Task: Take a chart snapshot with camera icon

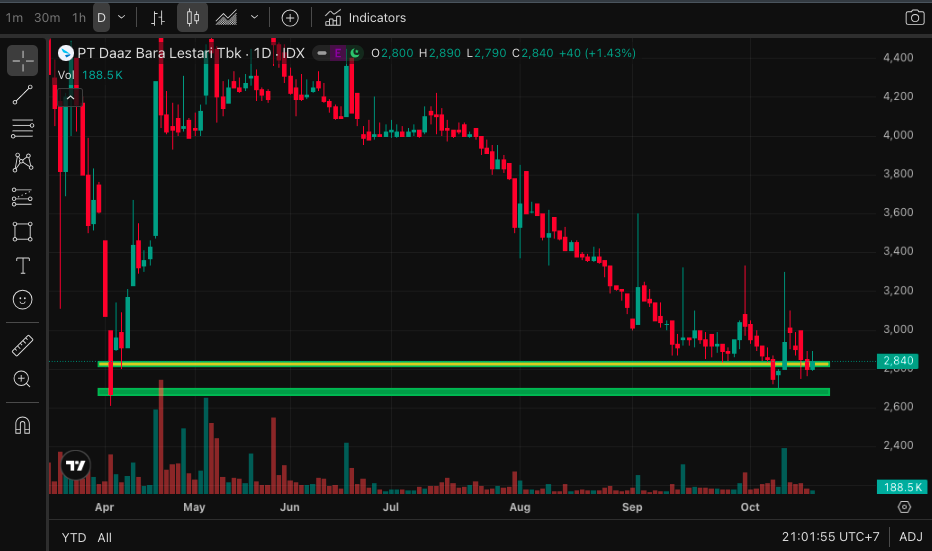Action: 914,17
